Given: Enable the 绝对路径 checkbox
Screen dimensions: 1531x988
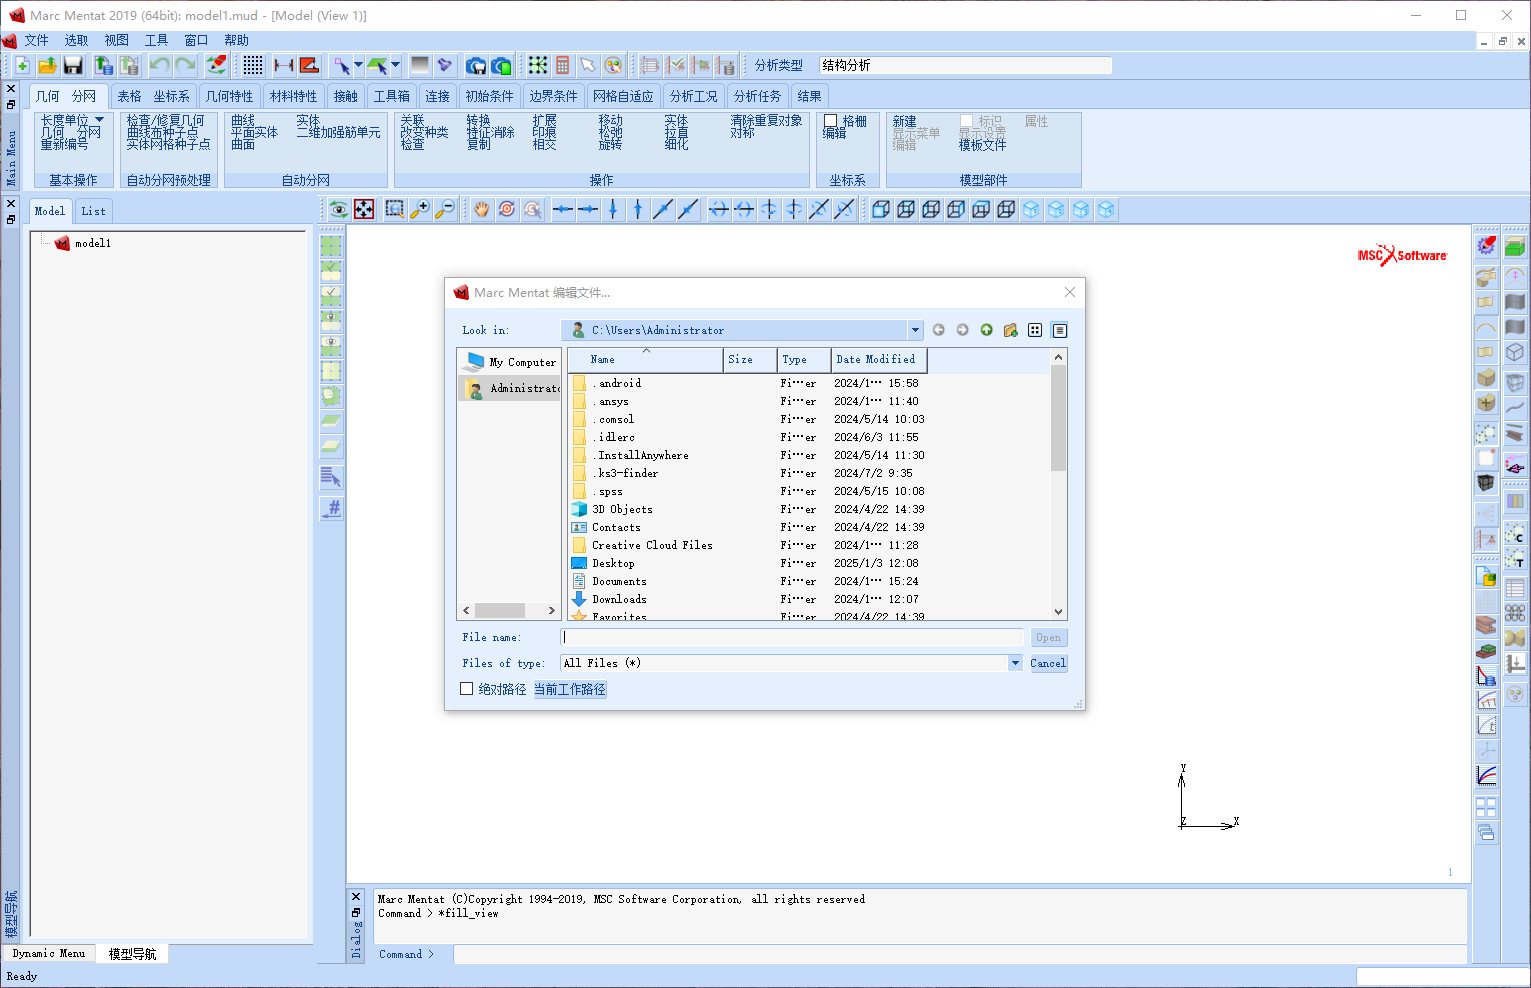Looking at the screenshot, I should [466, 689].
